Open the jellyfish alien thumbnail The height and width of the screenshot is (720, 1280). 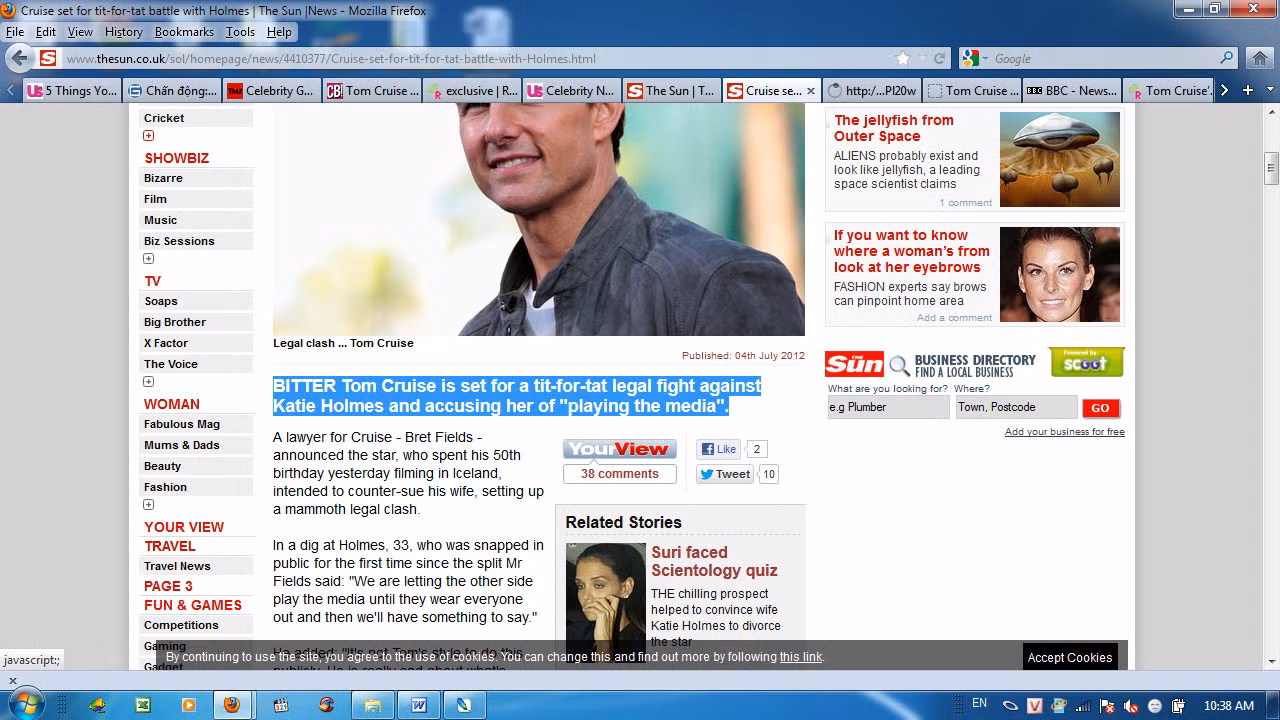[1060, 159]
